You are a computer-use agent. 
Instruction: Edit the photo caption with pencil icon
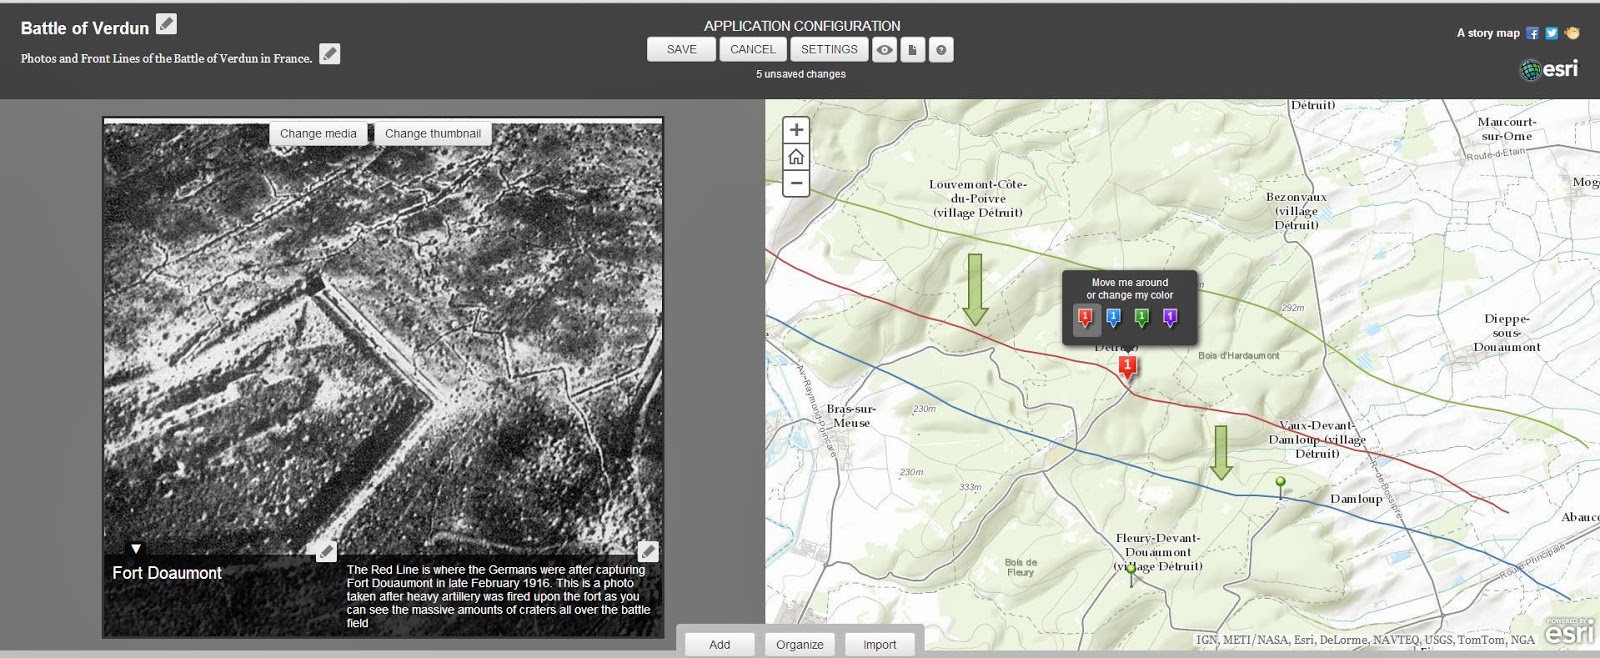[x=648, y=551]
